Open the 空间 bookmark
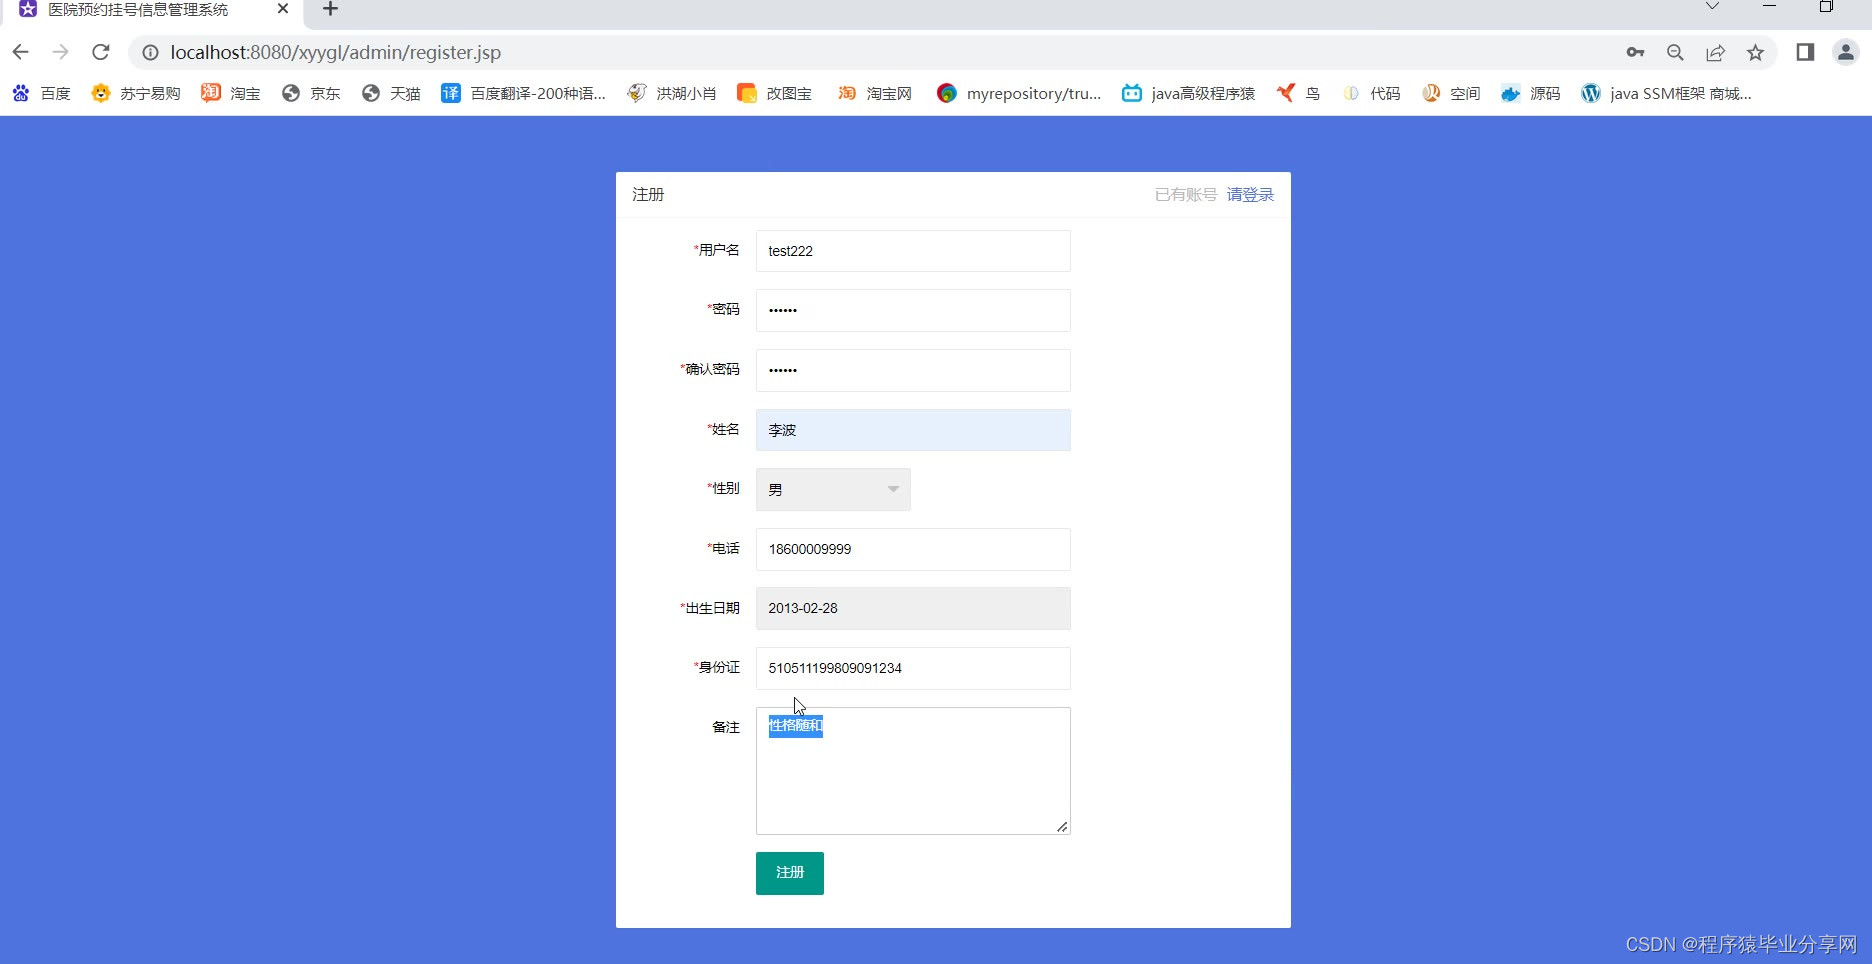This screenshot has height=964, width=1872. point(1451,93)
